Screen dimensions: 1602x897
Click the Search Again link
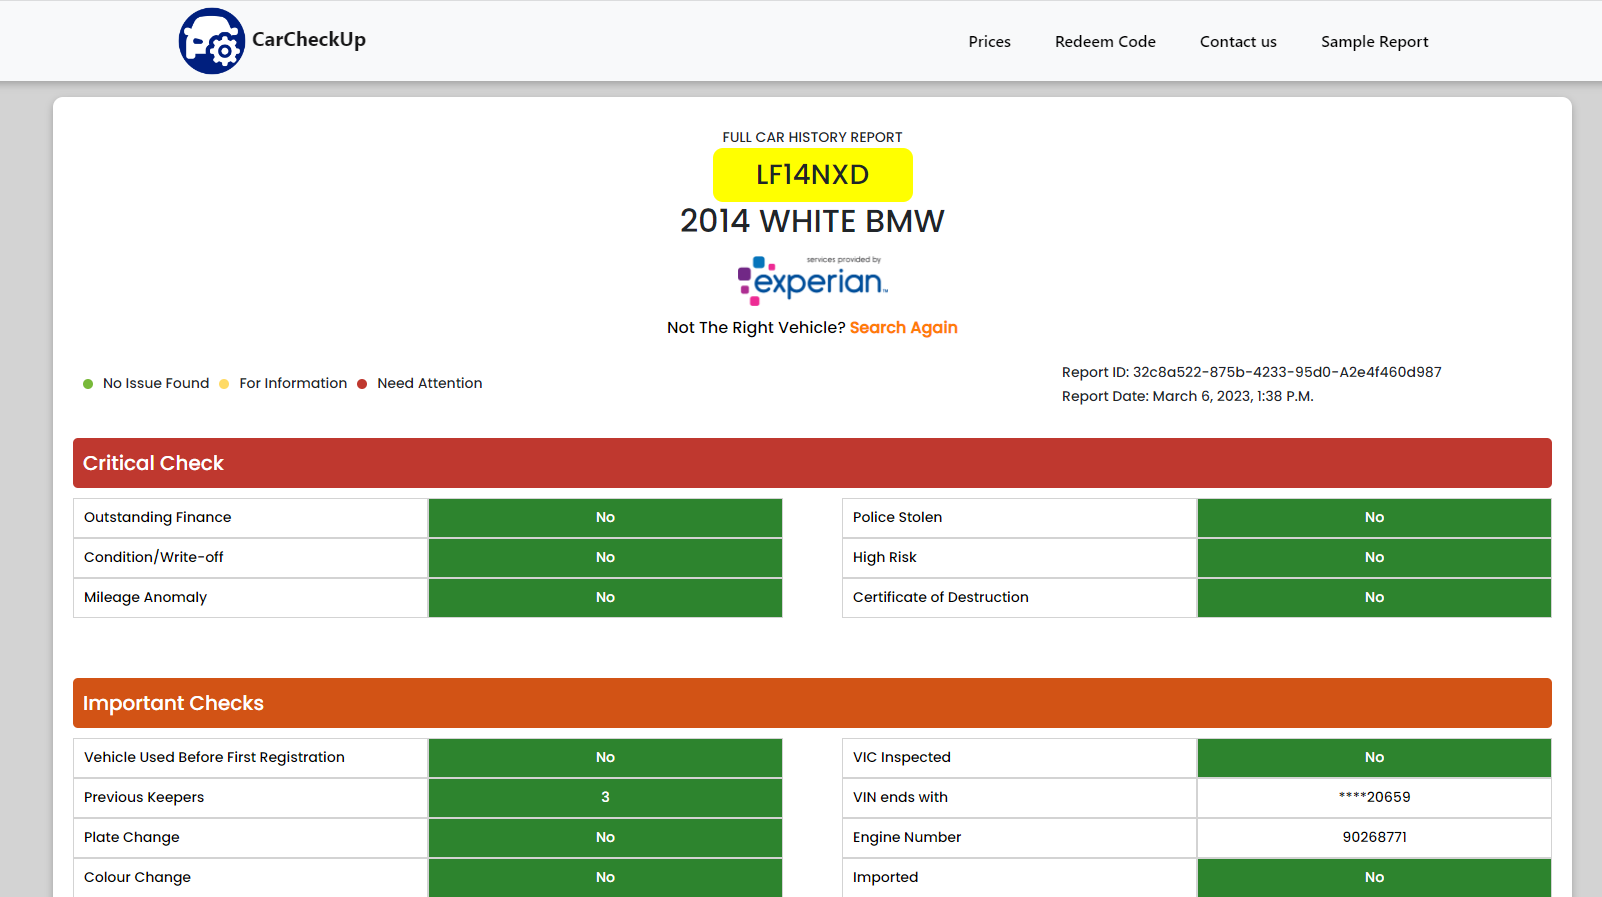[x=903, y=328]
